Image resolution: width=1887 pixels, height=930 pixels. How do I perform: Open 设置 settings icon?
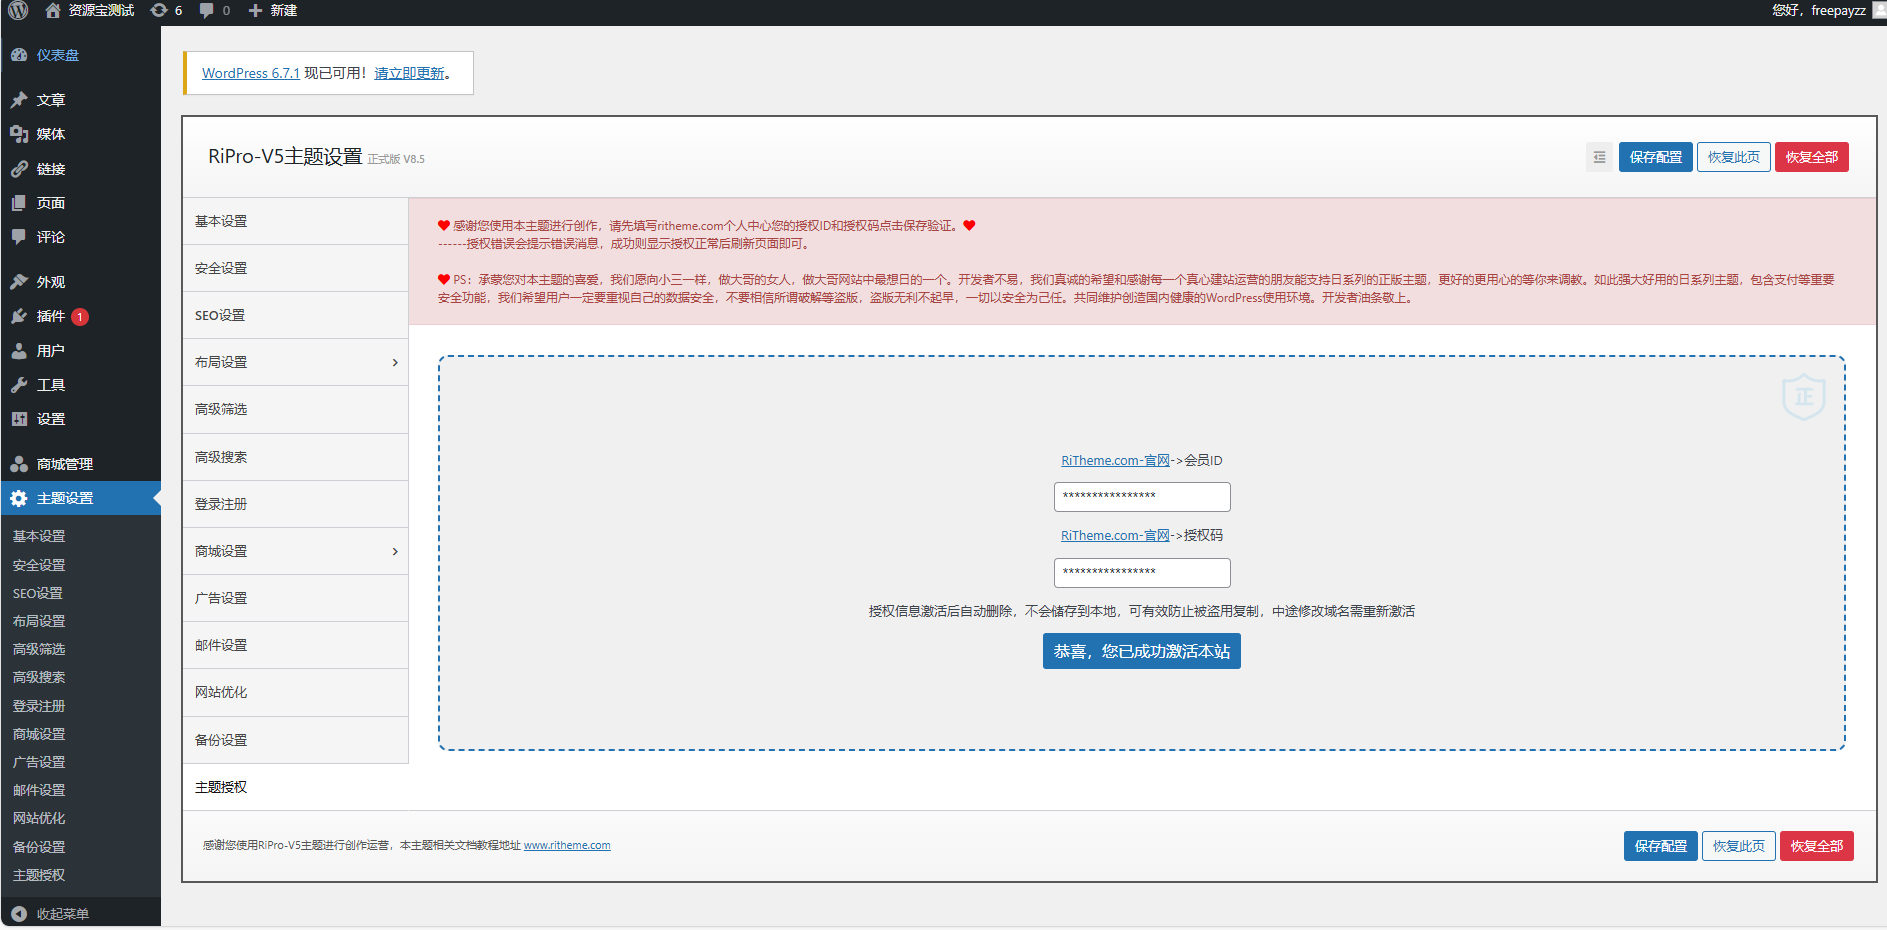coord(19,419)
